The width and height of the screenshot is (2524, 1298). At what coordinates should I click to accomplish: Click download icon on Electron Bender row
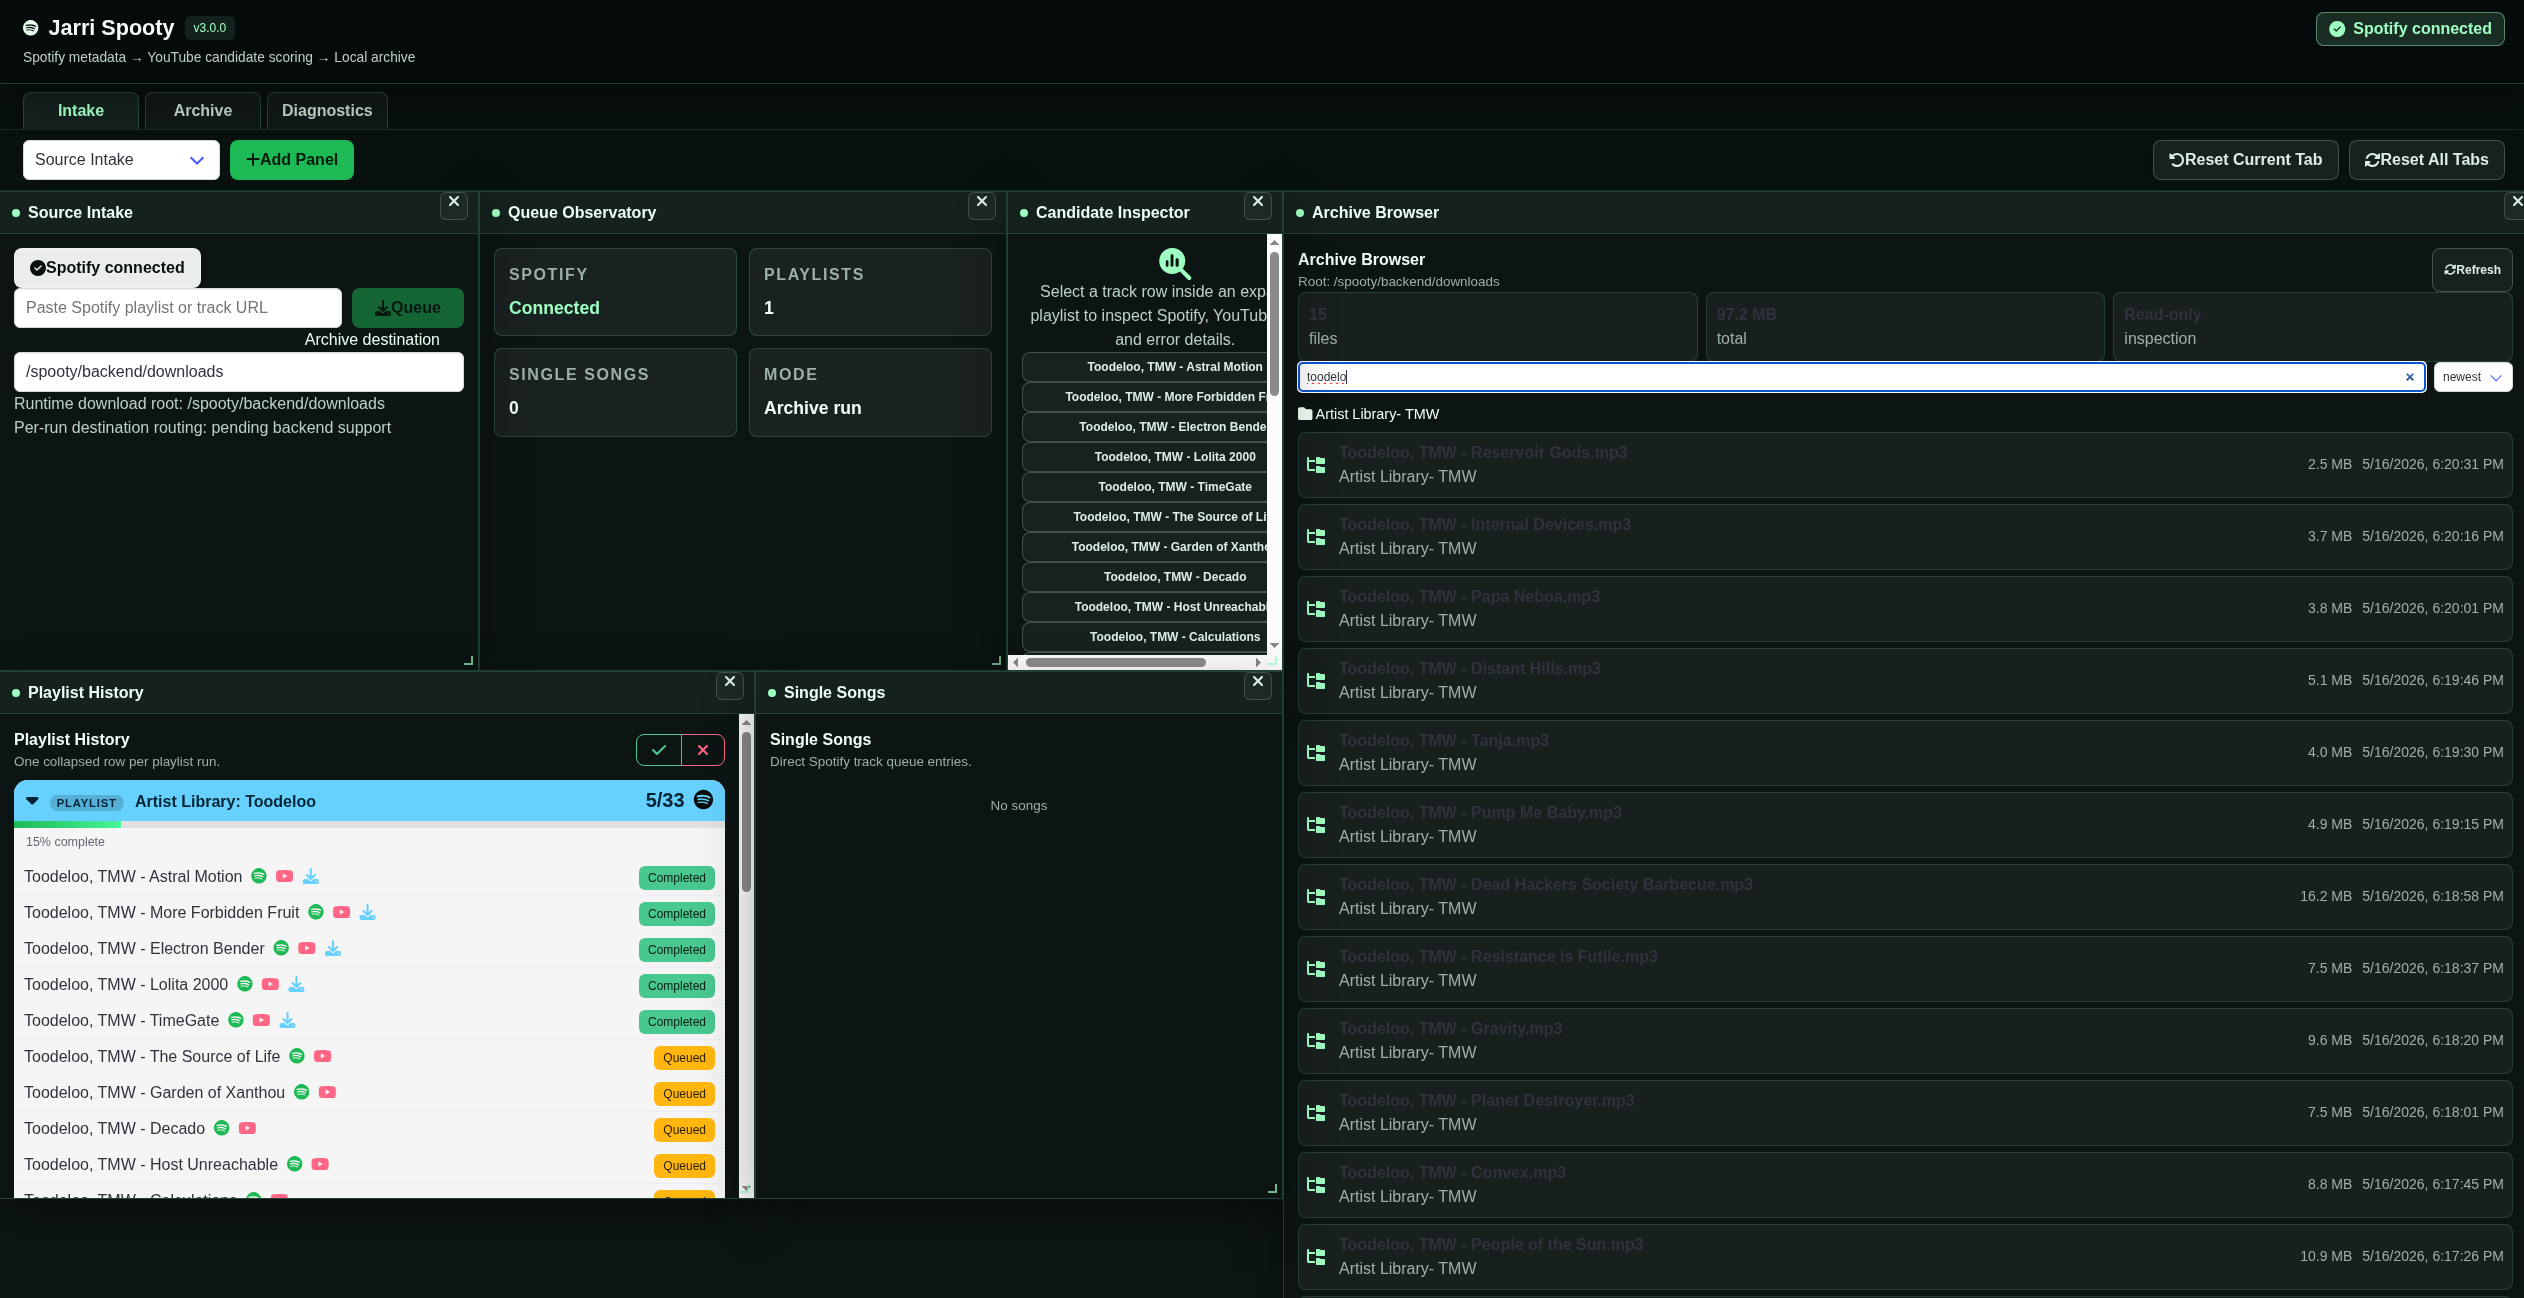[x=333, y=948]
